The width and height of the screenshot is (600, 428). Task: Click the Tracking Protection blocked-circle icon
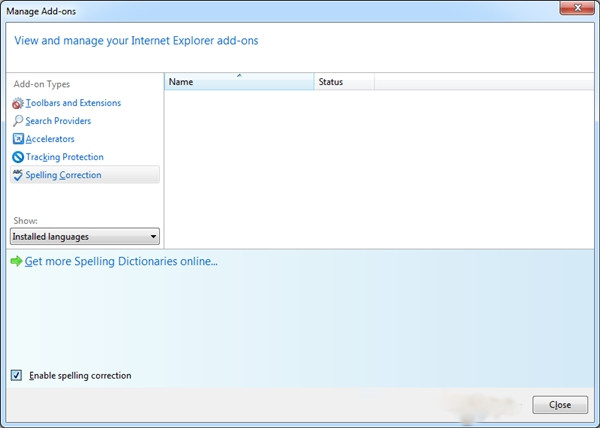point(18,157)
